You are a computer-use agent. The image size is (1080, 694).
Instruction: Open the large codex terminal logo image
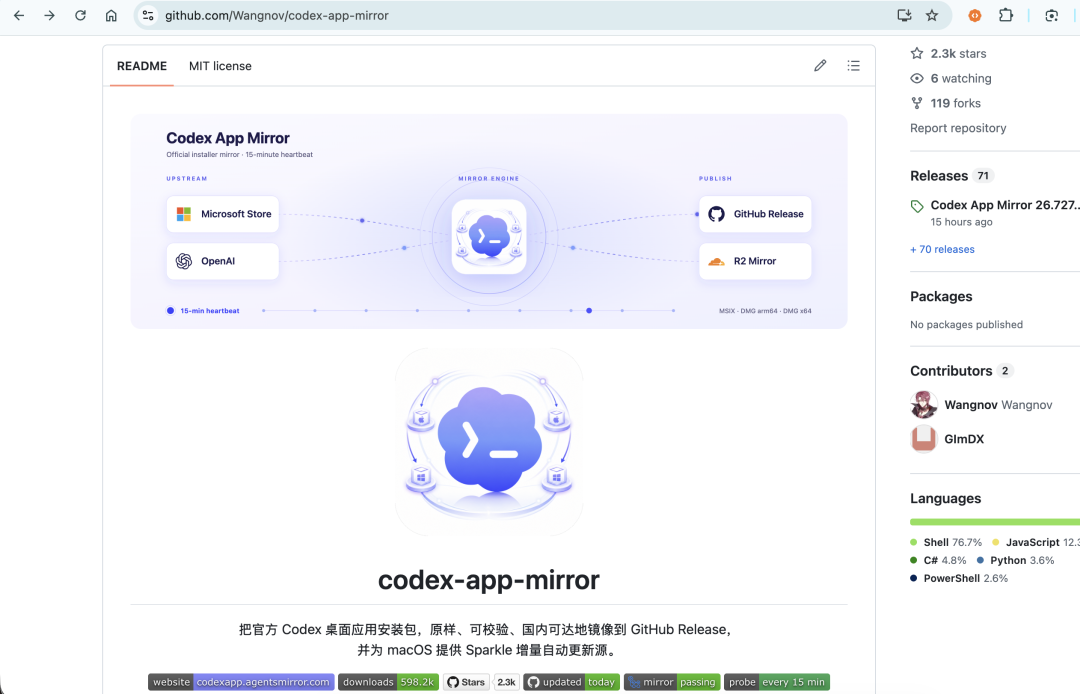[489, 442]
